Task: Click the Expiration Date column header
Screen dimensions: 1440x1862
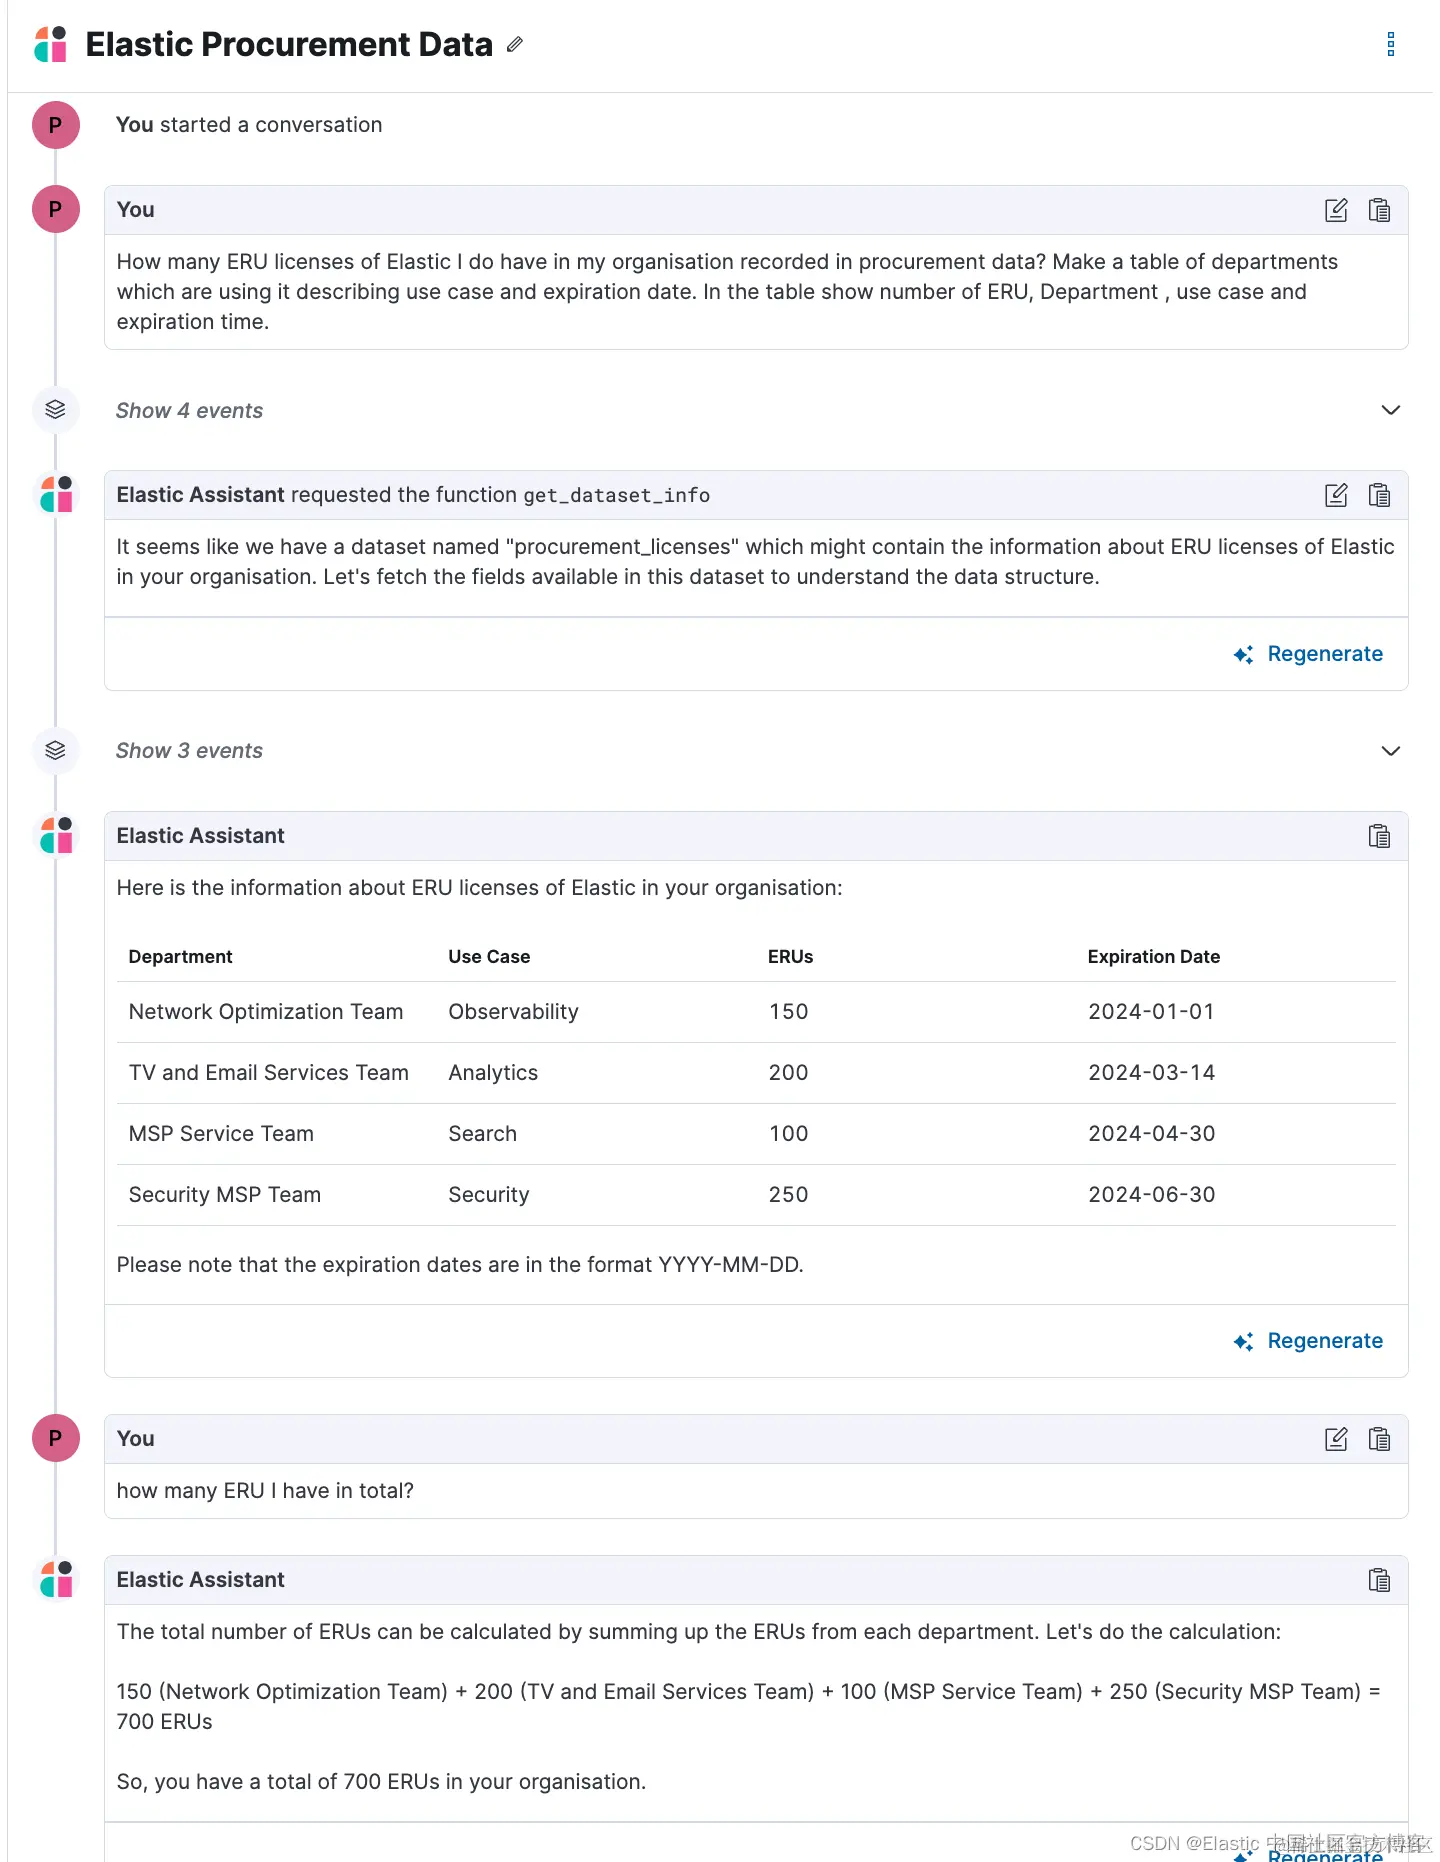Action: pyautogui.click(x=1153, y=957)
